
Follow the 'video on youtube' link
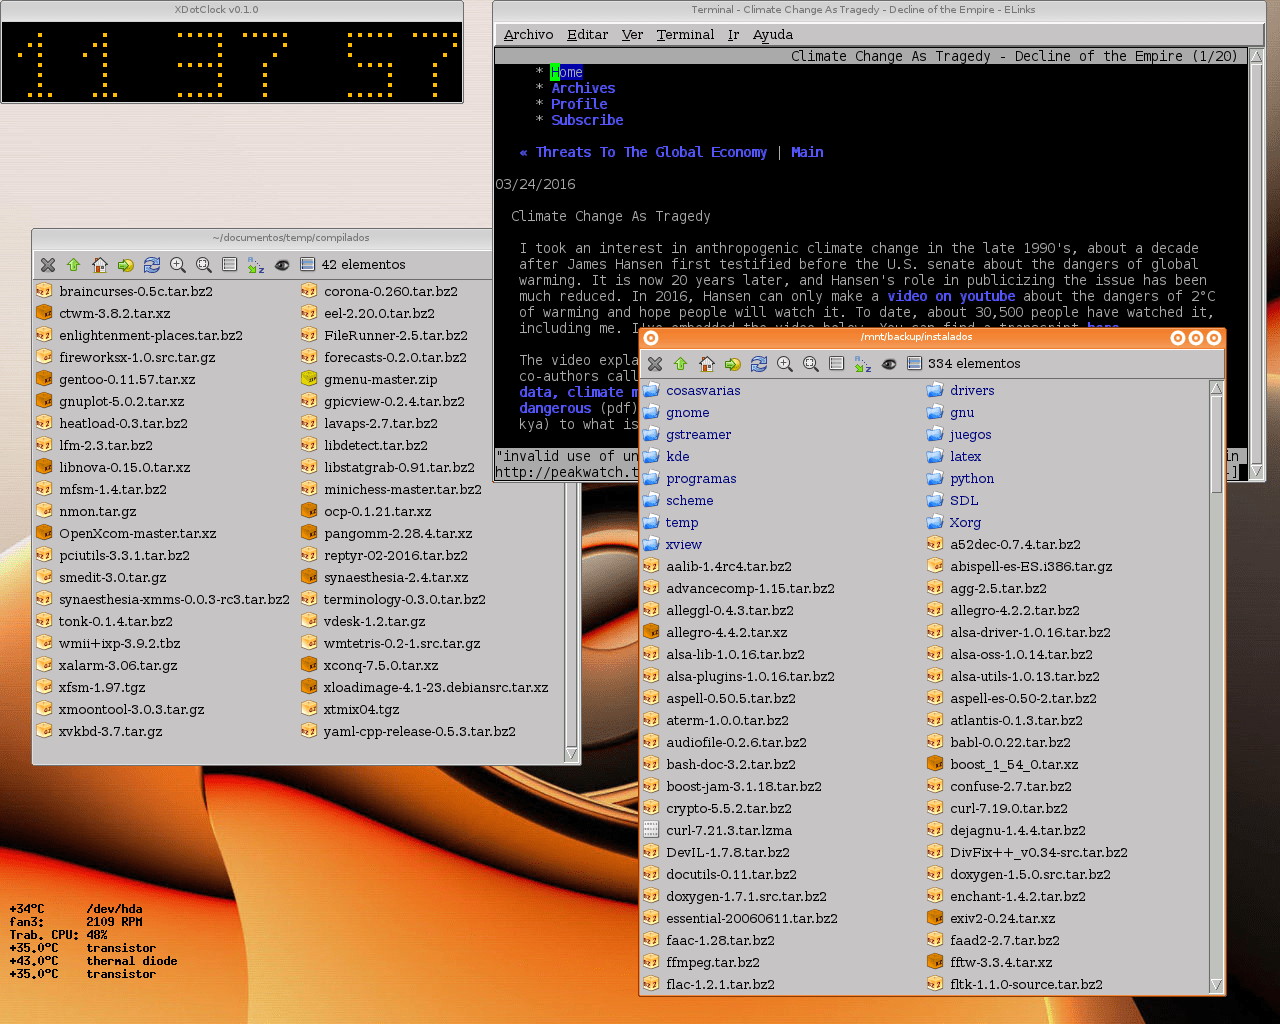[951, 296]
